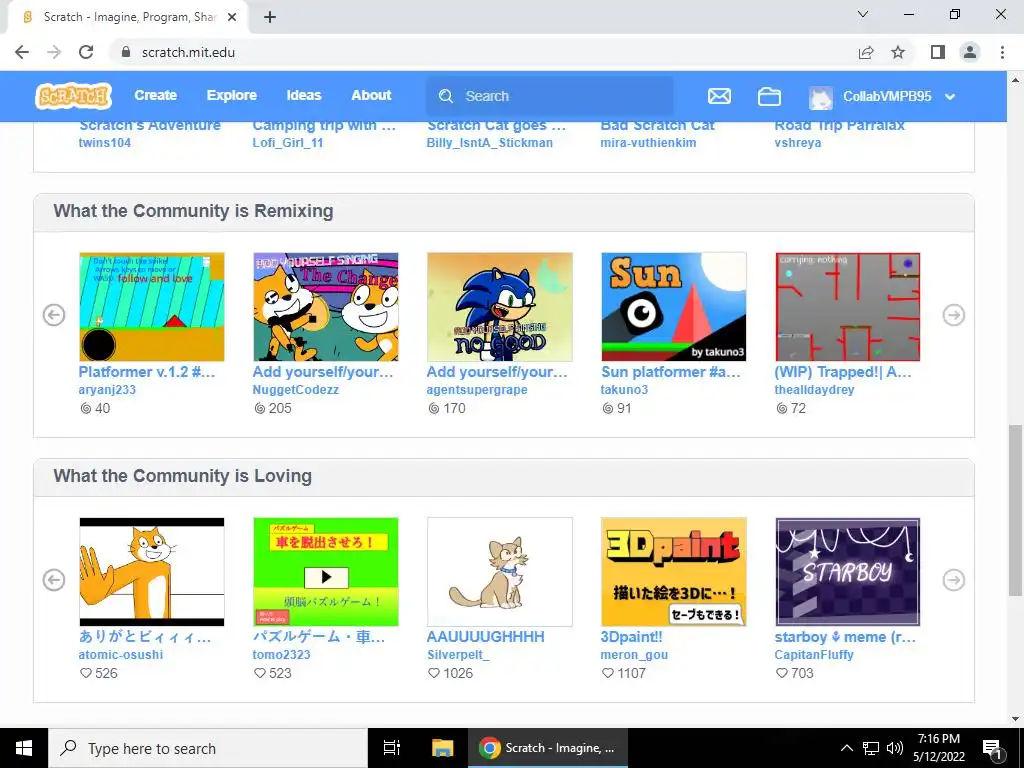Visit agentsupergrape's profile
The image size is (1024, 768).
pos(477,390)
